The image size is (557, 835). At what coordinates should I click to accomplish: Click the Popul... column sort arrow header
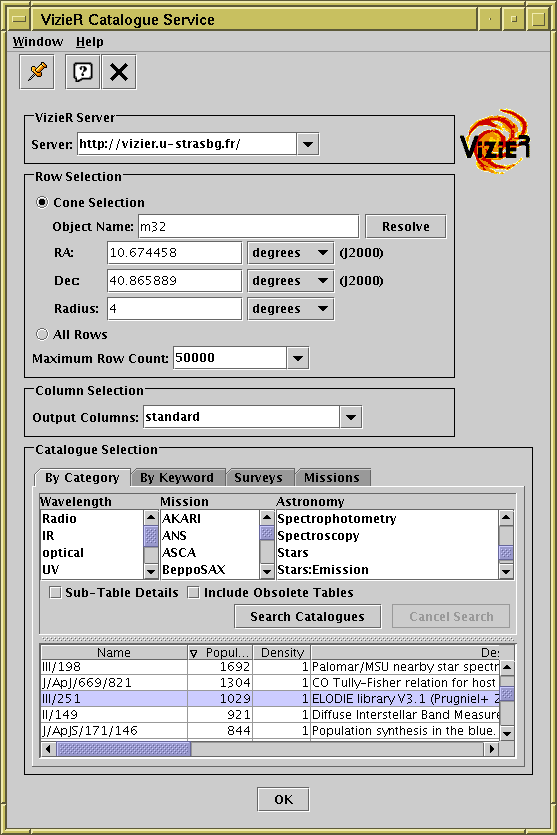(220, 652)
